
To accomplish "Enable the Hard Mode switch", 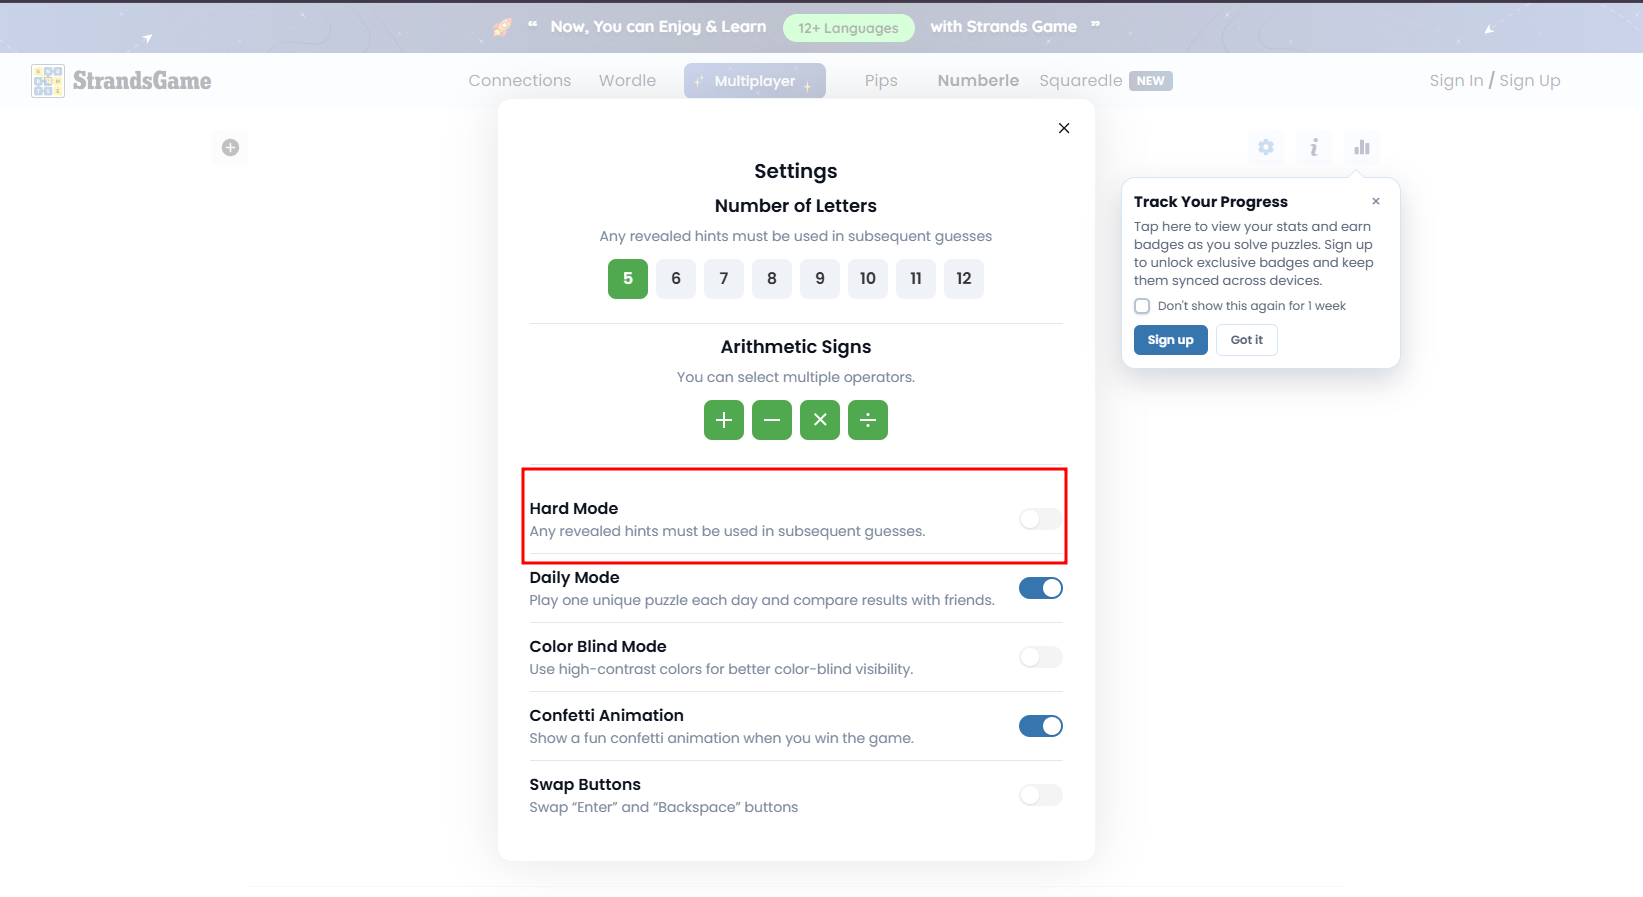I will 1041,519.
